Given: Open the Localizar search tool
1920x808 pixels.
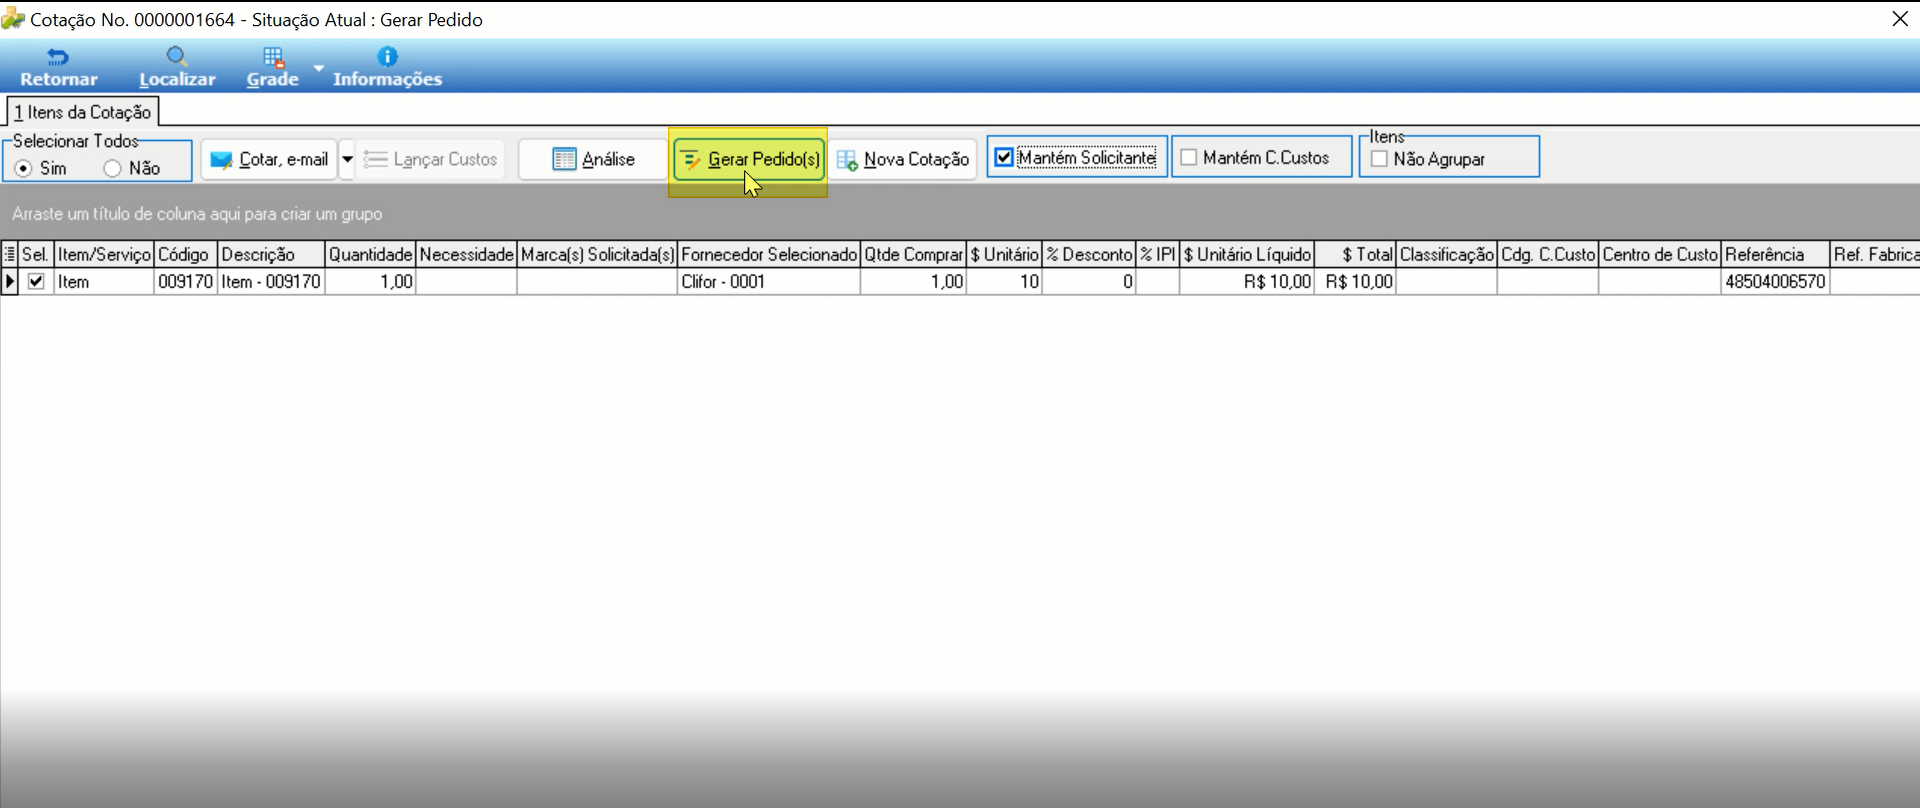Looking at the screenshot, I should click(177, 67).
